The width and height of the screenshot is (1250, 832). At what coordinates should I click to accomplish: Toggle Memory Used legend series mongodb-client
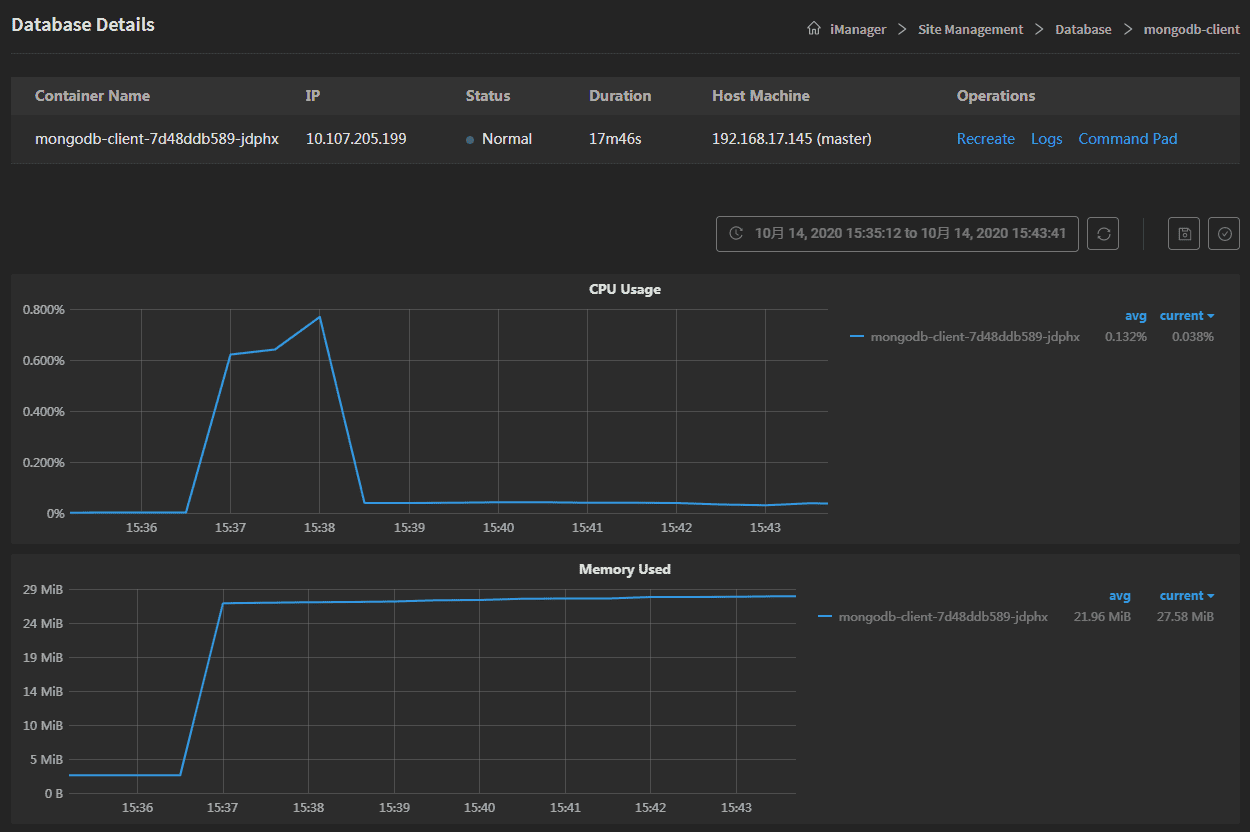[942, 617]
